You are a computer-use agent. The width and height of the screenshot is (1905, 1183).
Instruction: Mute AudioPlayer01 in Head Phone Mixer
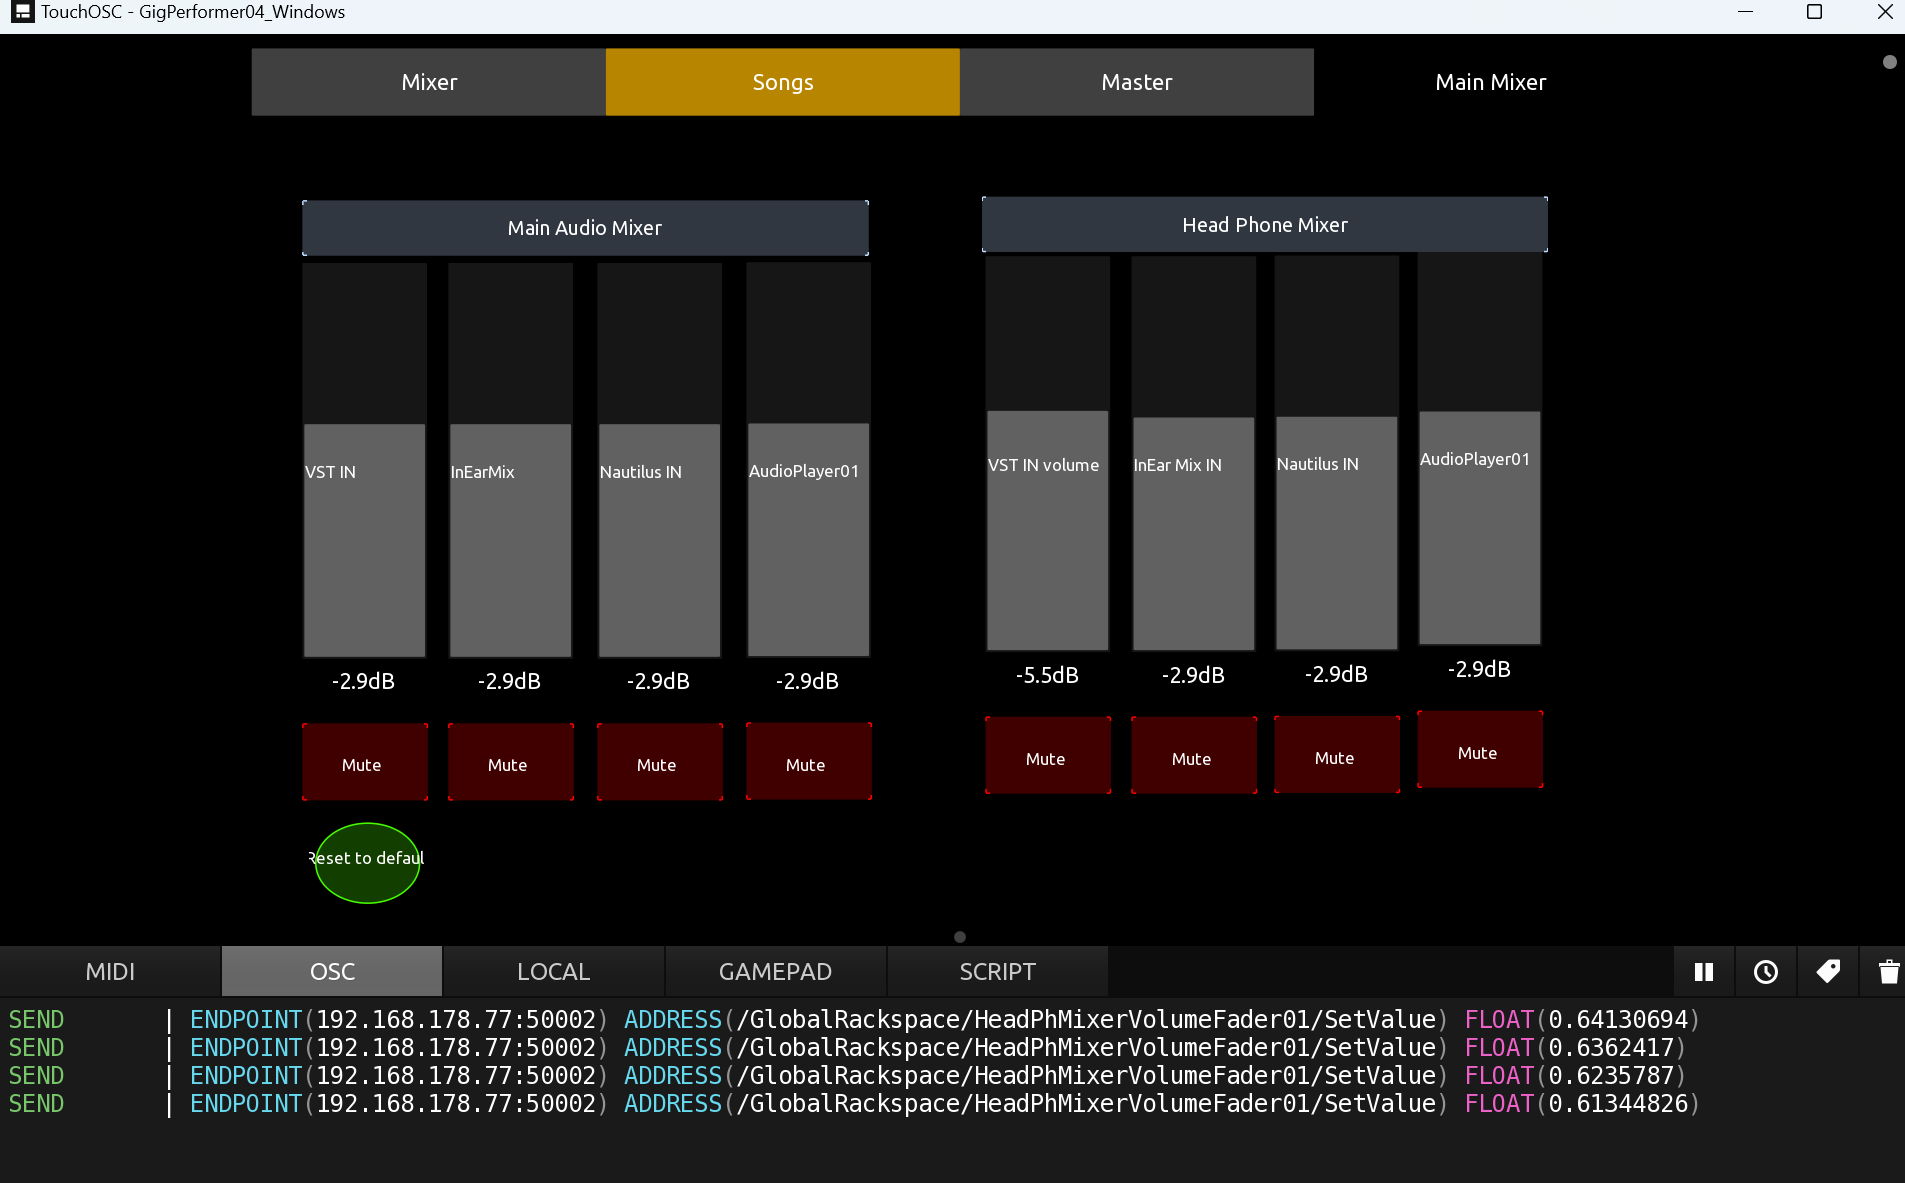coord(1480,750)
